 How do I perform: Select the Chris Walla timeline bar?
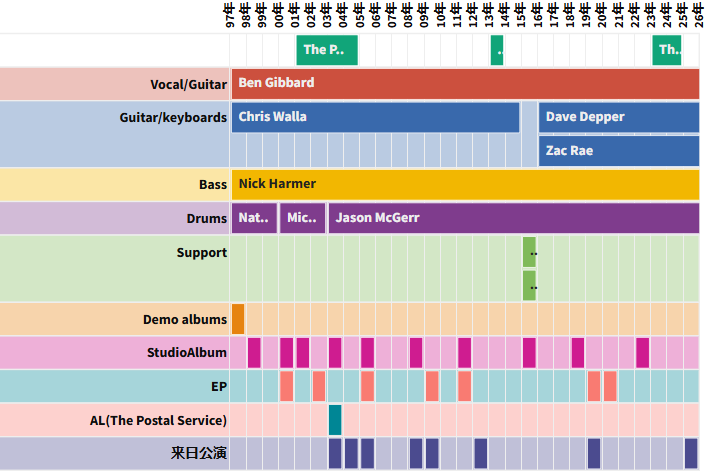point(375,117)
